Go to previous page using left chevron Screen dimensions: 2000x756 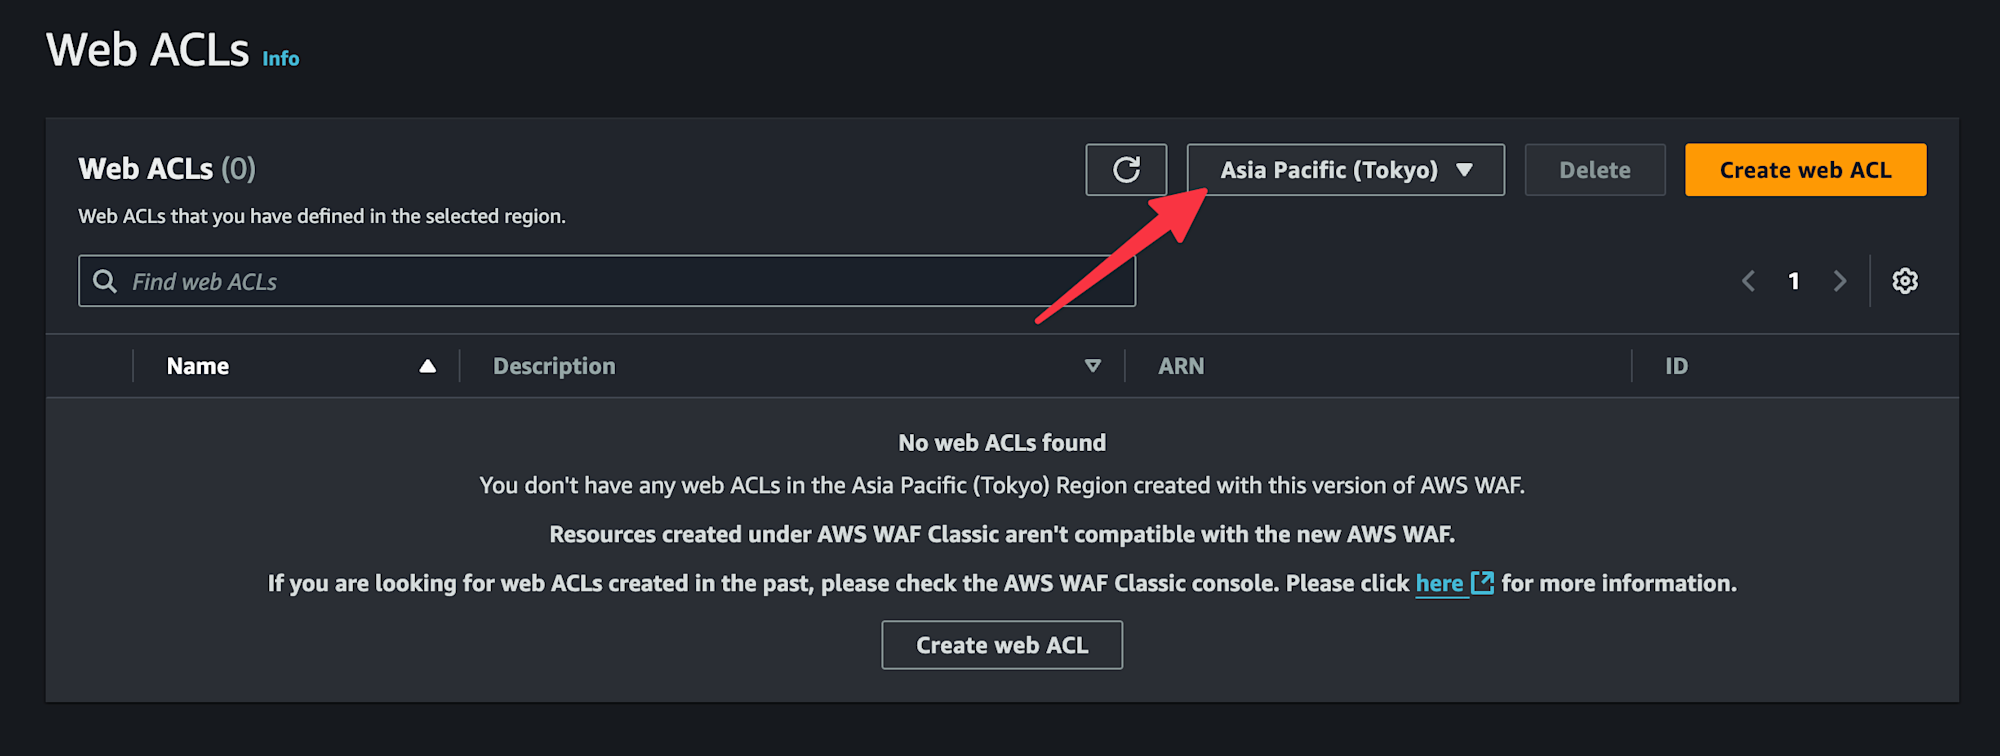1748,281
